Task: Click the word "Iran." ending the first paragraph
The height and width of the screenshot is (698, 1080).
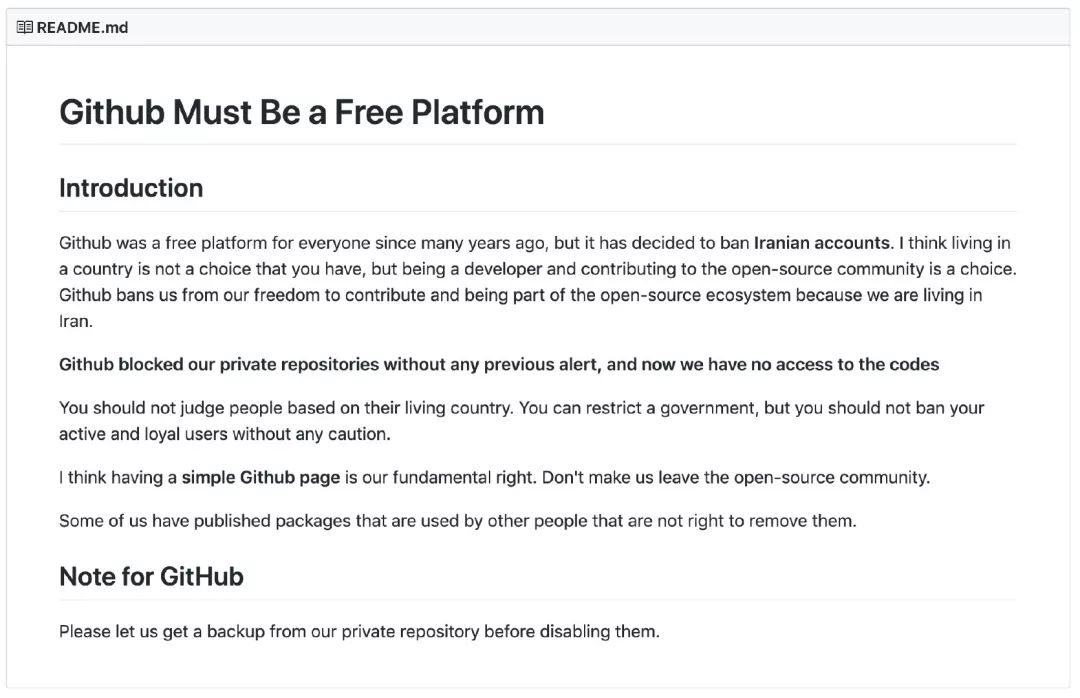Action: coord(75,322)
